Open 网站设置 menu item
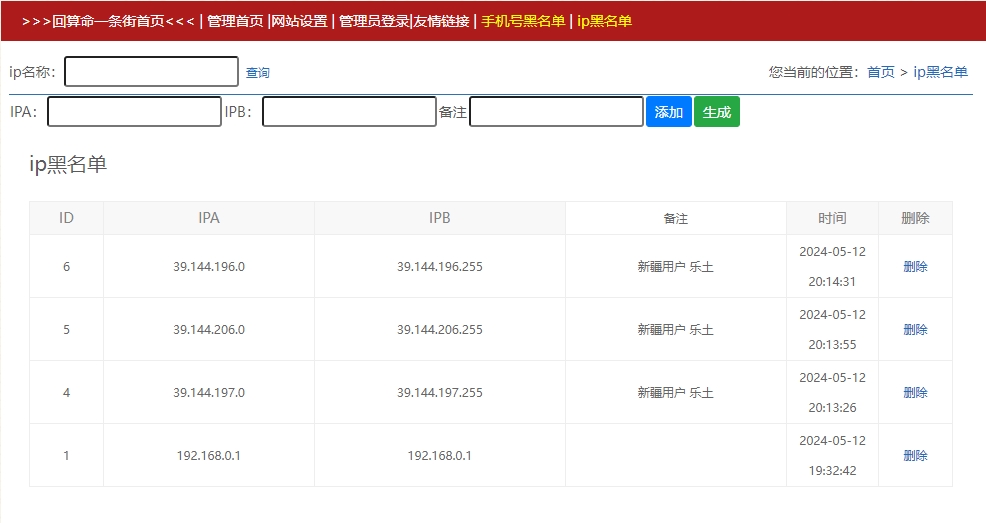The image size is (986, 523). [x=299, y=21]
